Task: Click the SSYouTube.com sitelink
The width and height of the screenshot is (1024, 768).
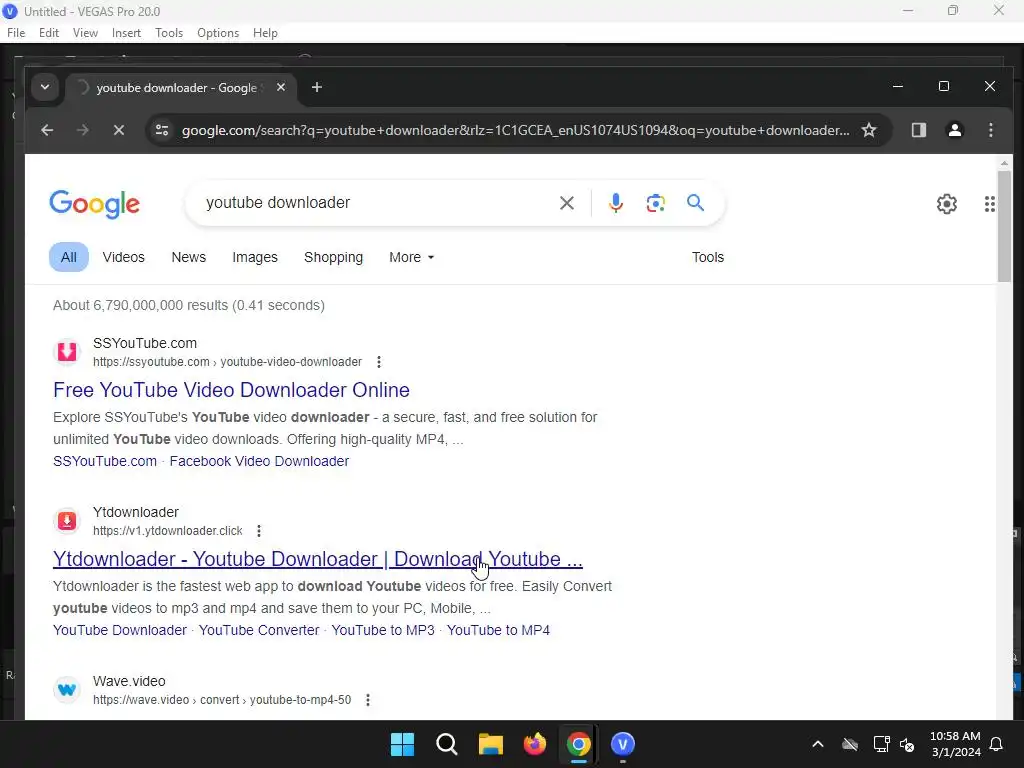Action: click(104, 461)
